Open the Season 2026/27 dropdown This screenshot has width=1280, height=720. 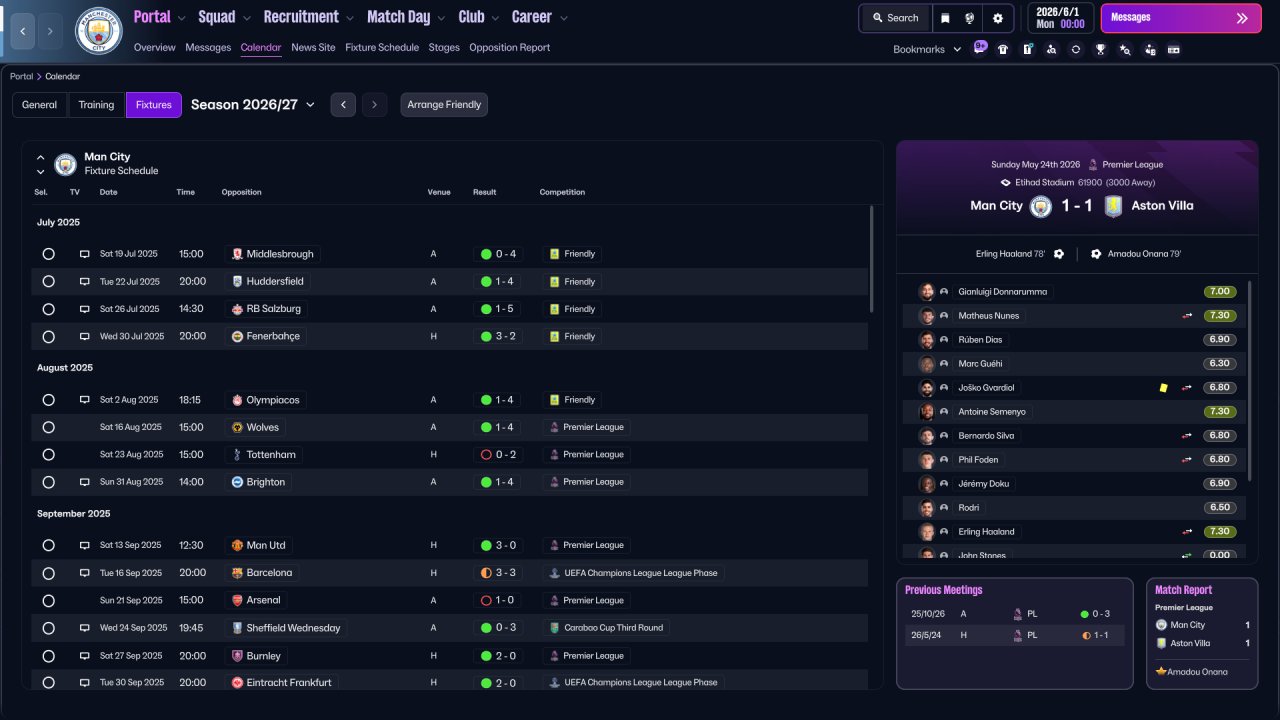tap(253, 105)
